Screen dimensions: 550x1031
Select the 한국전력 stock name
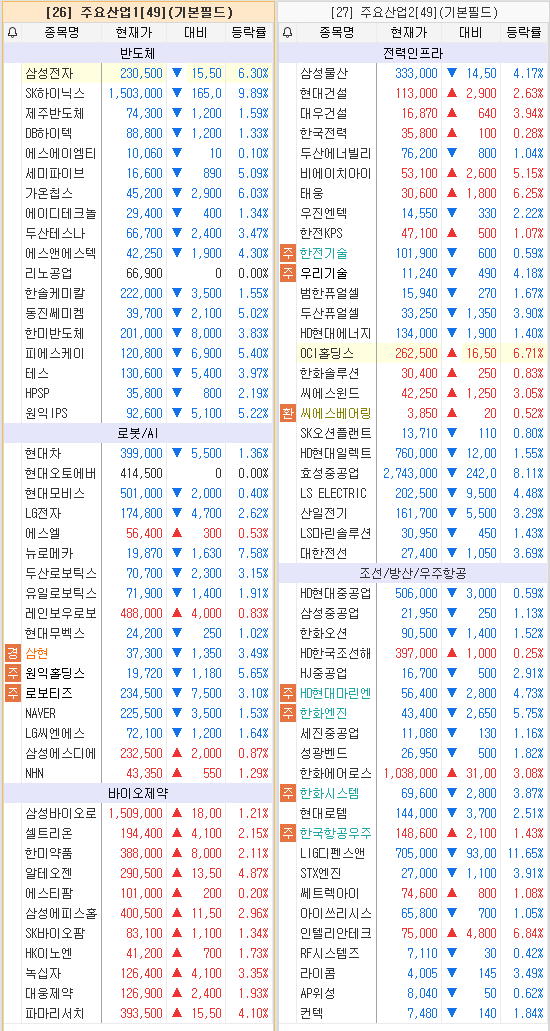324,133
